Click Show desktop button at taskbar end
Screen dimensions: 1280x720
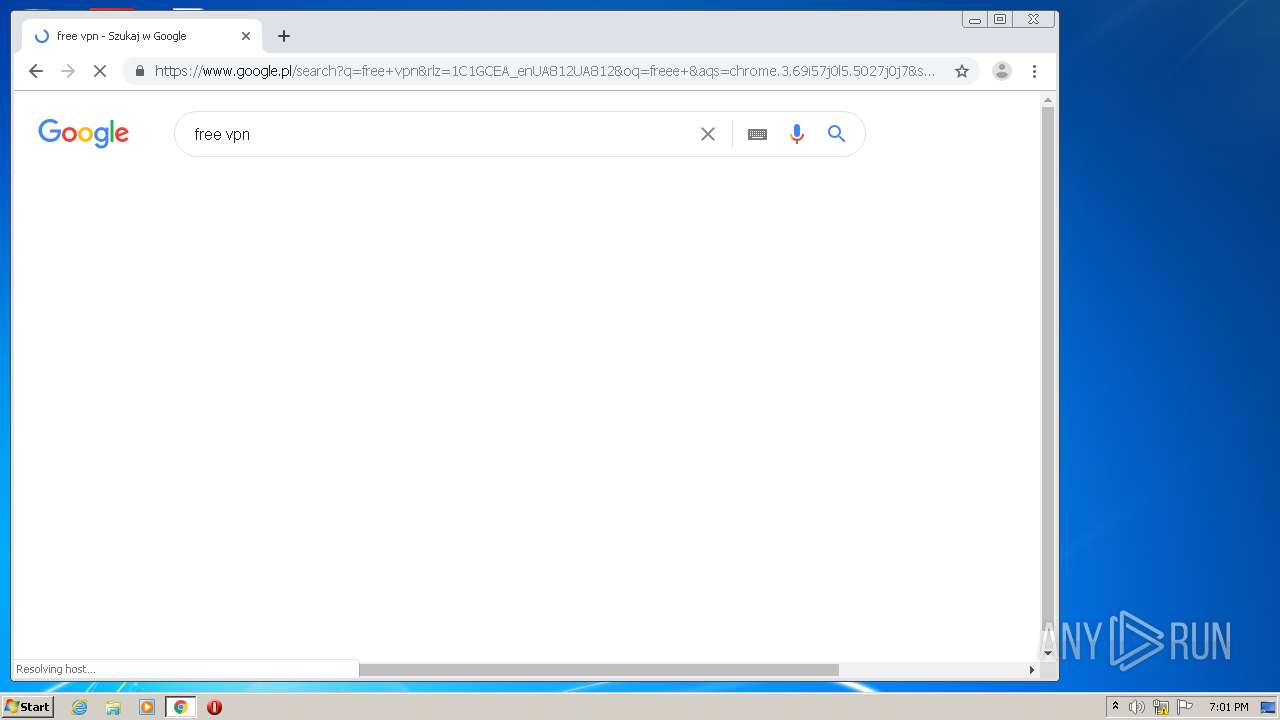coord(1268,707)
